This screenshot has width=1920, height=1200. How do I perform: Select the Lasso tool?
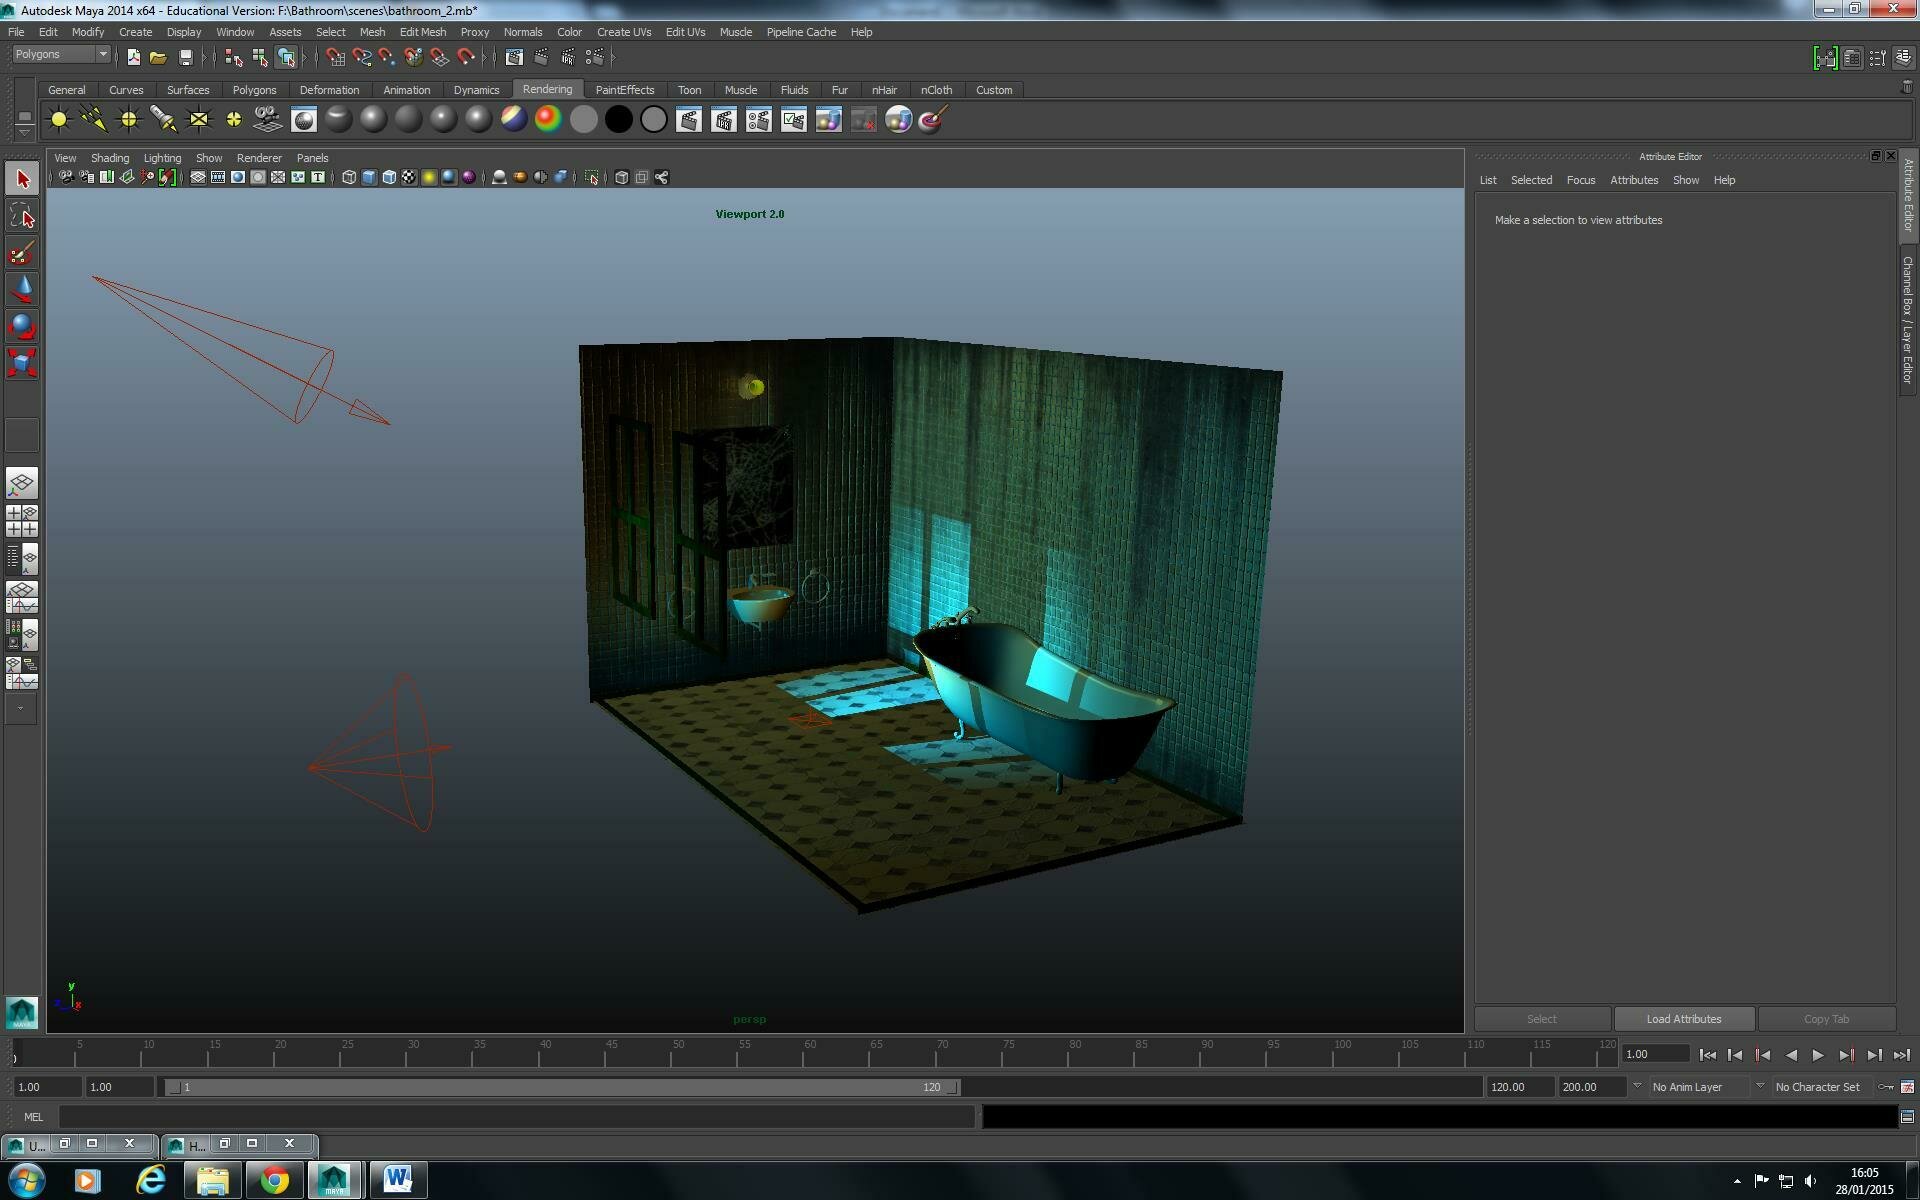tap(22, 216)
